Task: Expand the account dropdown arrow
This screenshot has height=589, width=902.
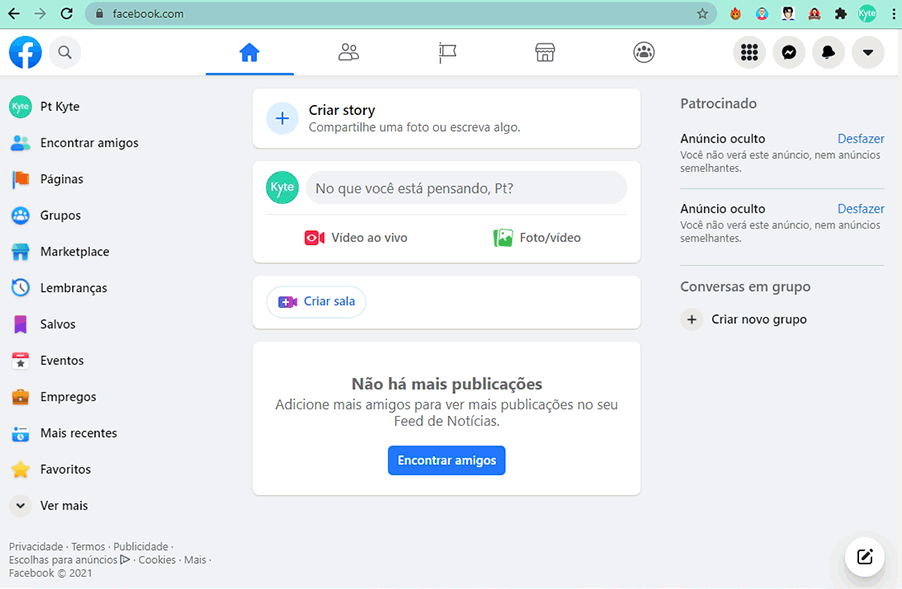Action: coord(868,52)
